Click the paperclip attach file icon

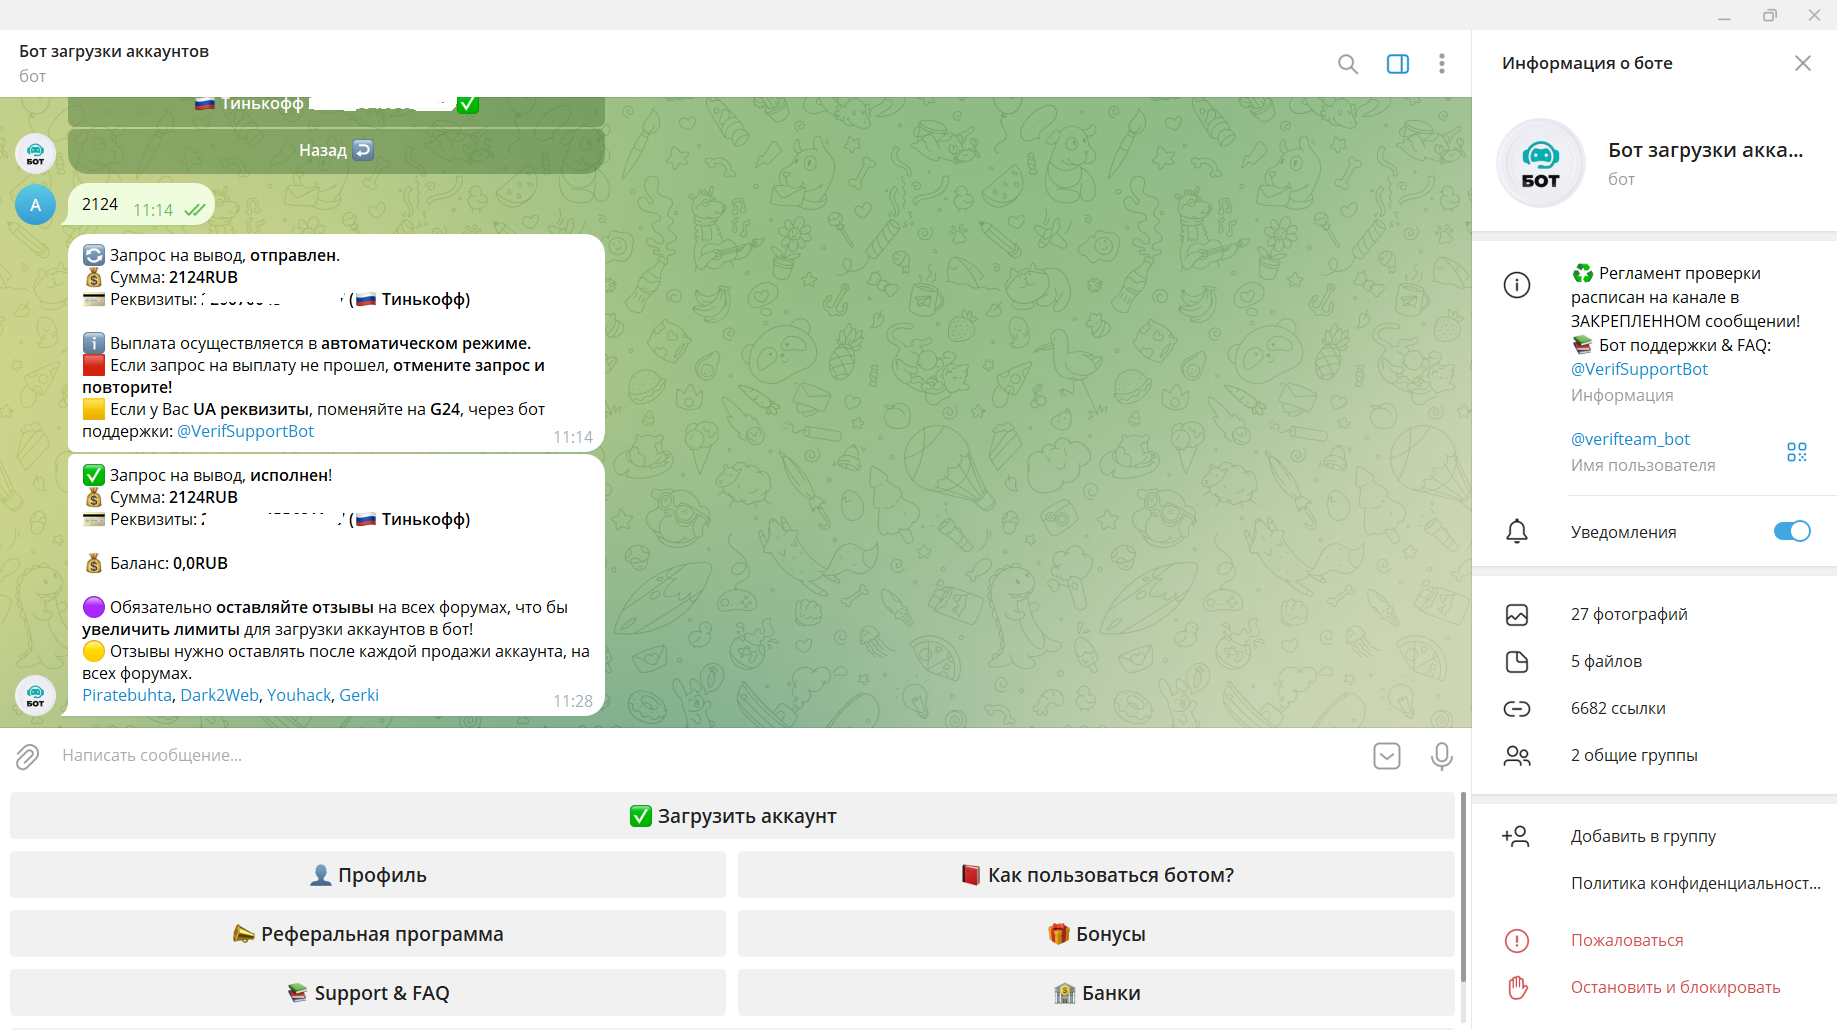tap(27, 756)
